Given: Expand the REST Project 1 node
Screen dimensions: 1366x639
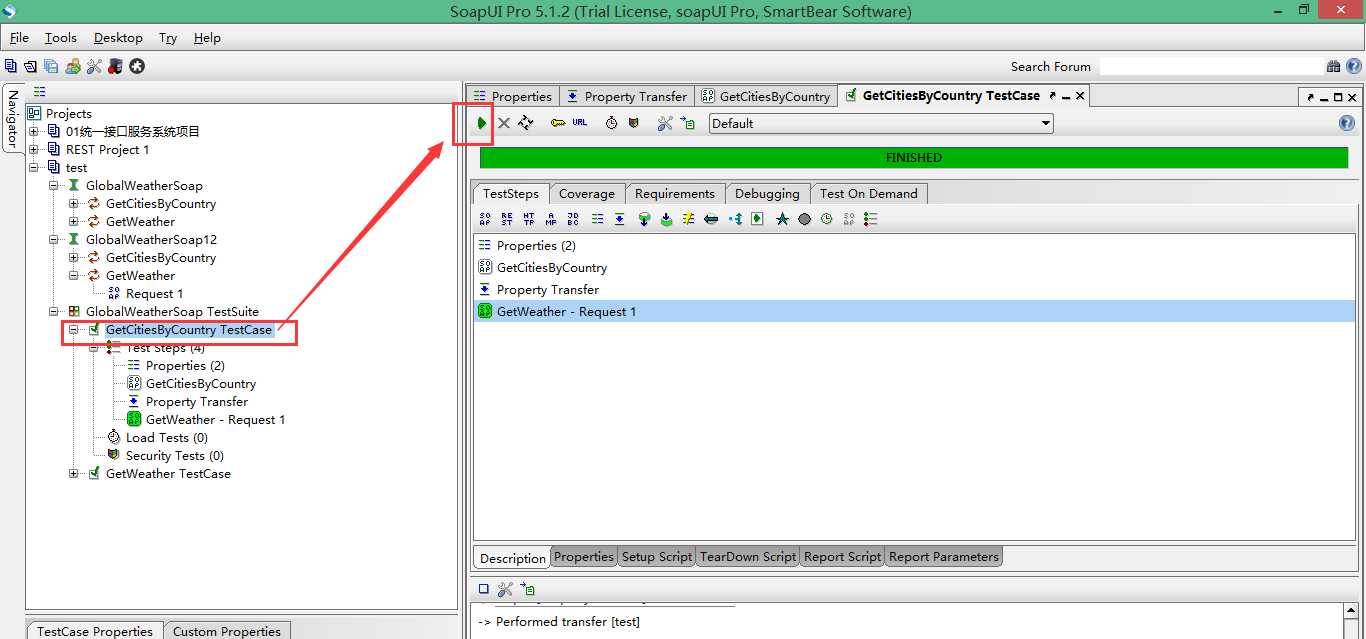Looking at the screenshot, I should pyautogui.click(x=34, y=150).
